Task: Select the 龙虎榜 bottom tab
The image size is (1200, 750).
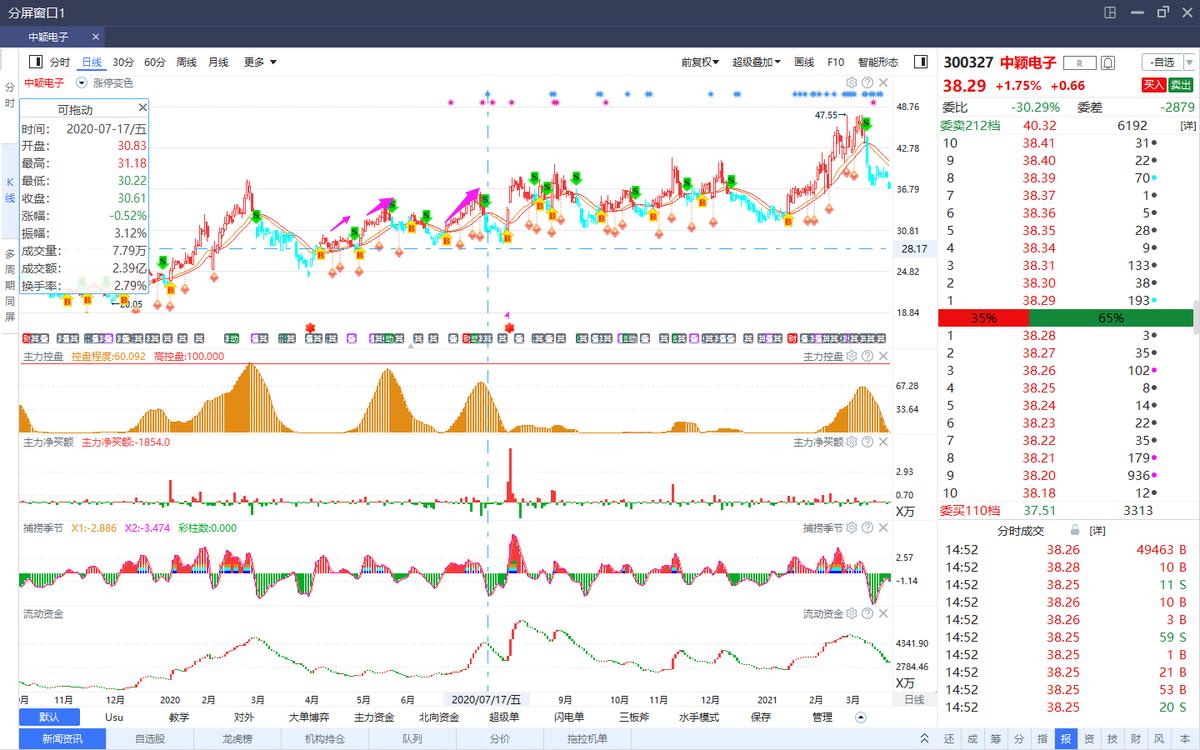Action: click(236, 739)
